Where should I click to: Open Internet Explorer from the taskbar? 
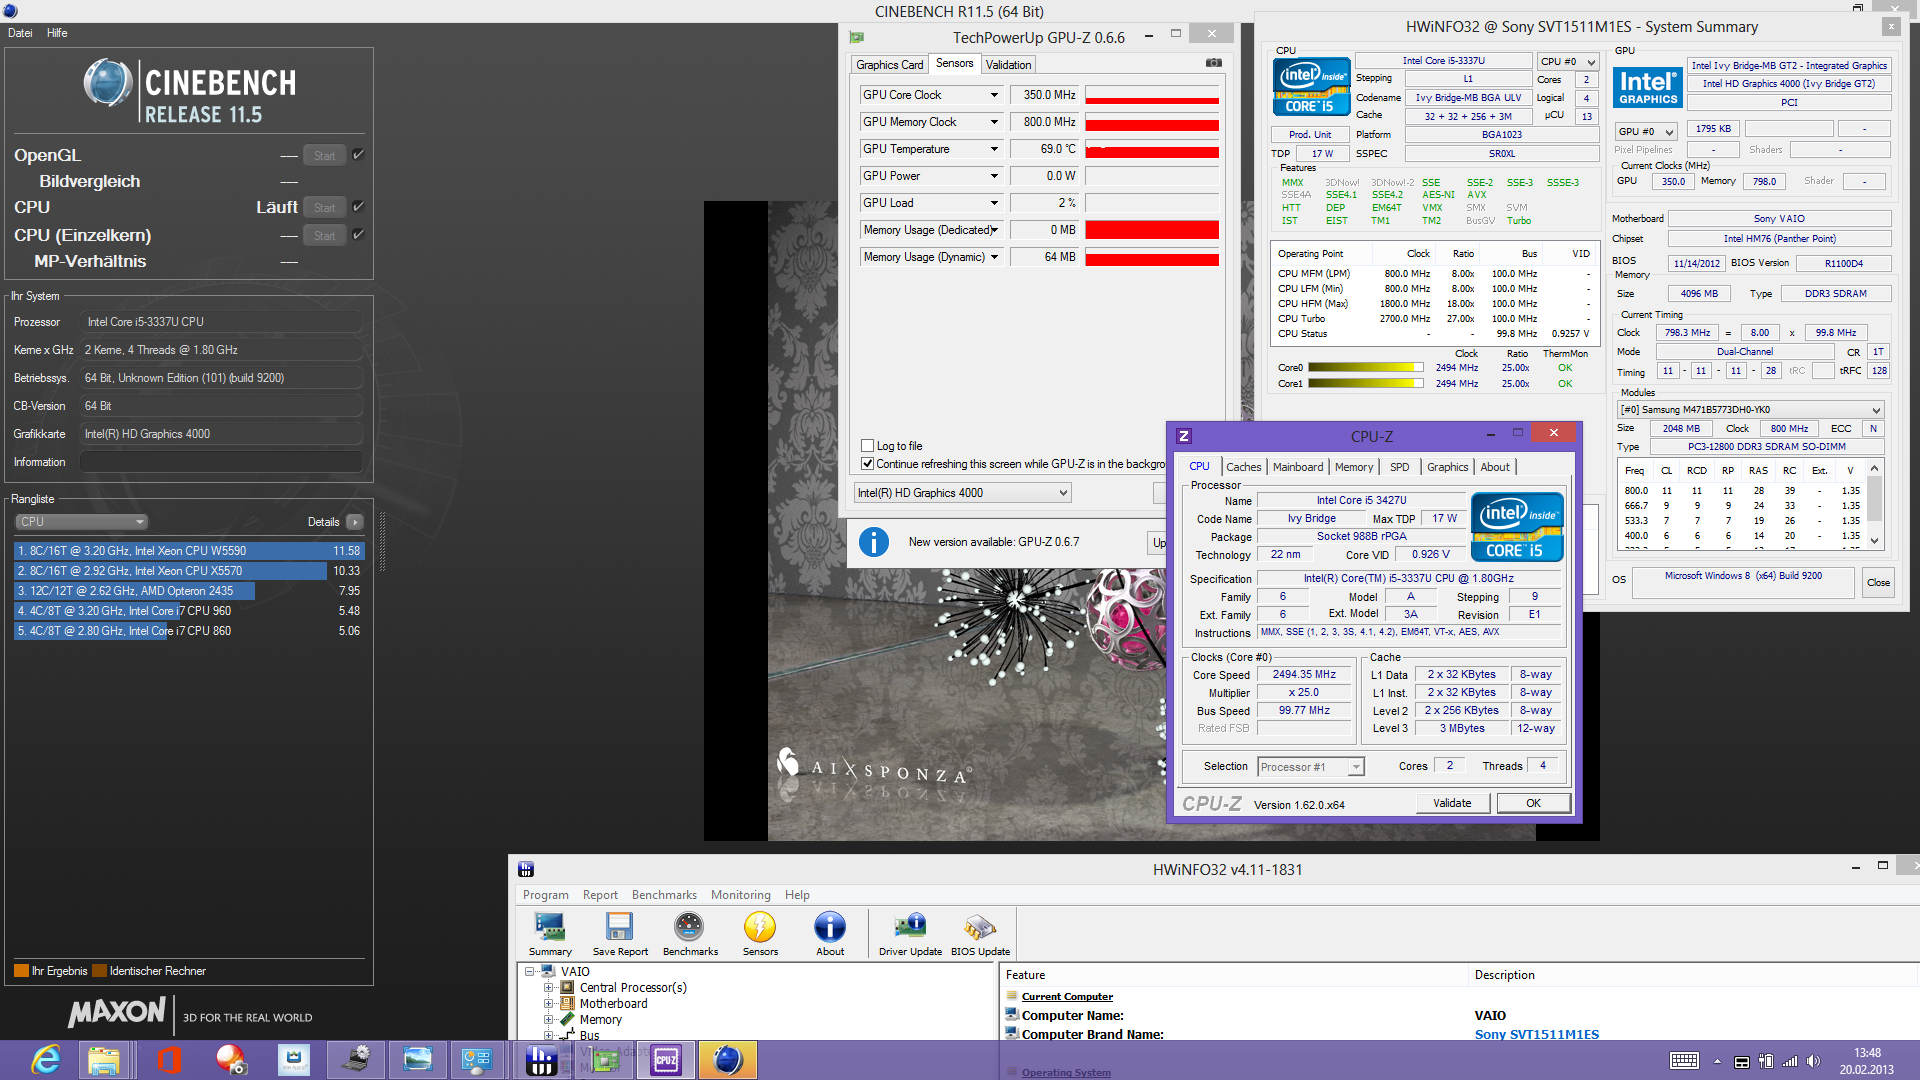(x=46, y=1059)
